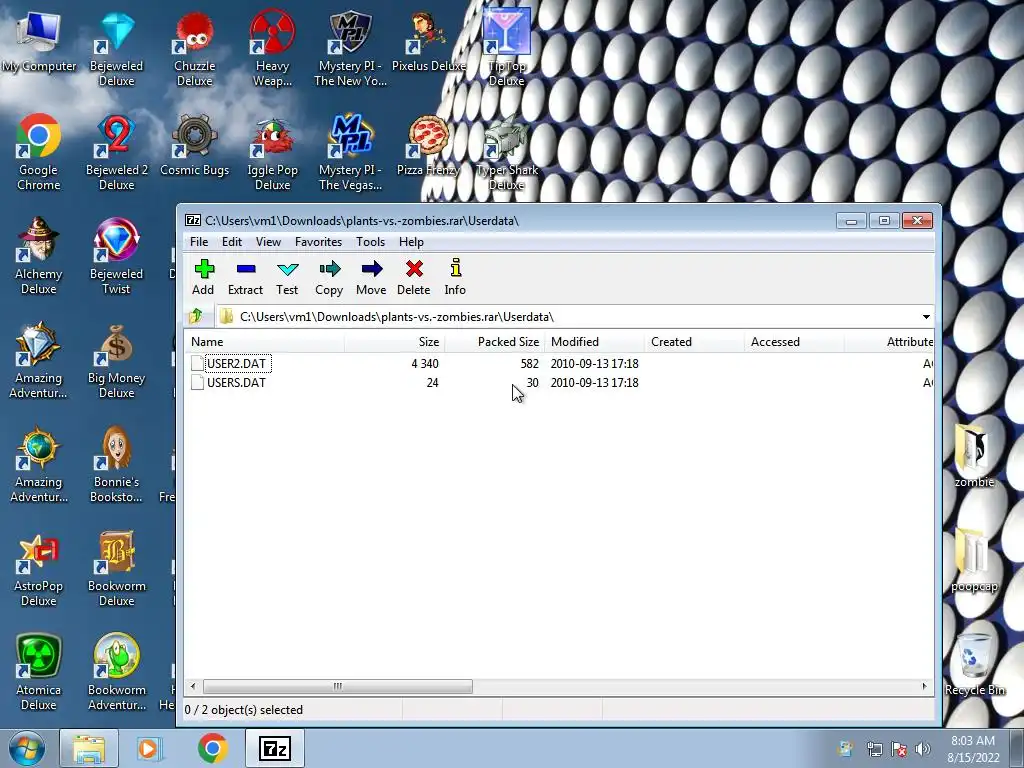Select the Recycle Bin icon
Image resolution: width=1024 pixels, height=768 pixels.
[974, 664]
